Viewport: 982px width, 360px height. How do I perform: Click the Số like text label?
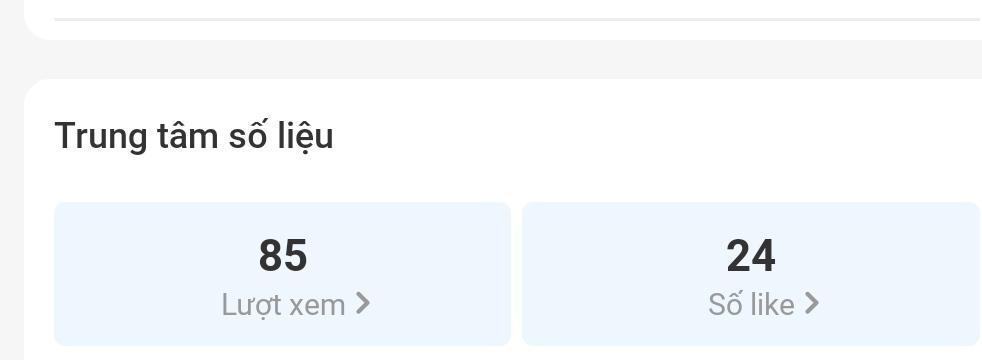pyautogui.click(x=751, y=305)
